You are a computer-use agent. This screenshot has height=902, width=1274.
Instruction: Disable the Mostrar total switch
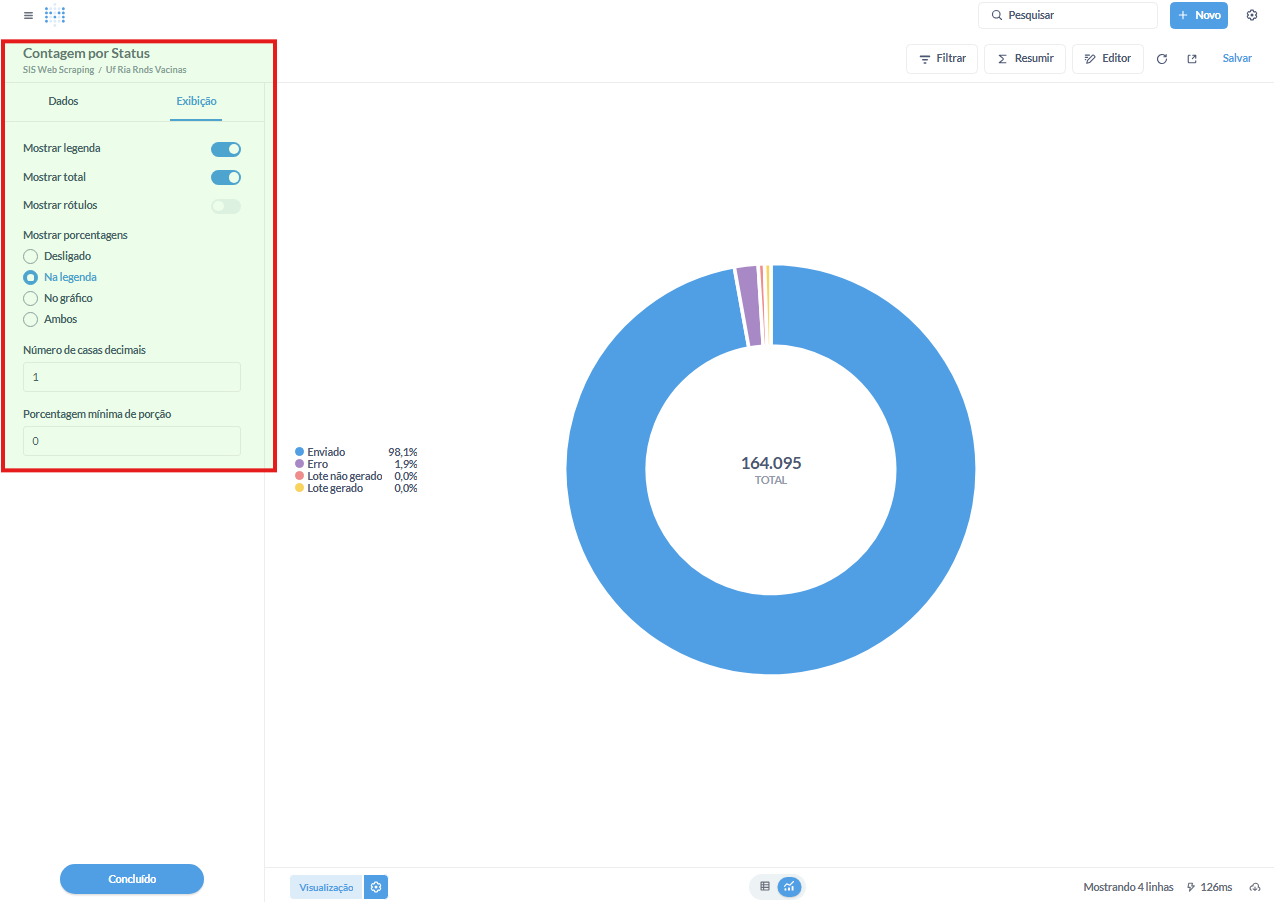226,178
